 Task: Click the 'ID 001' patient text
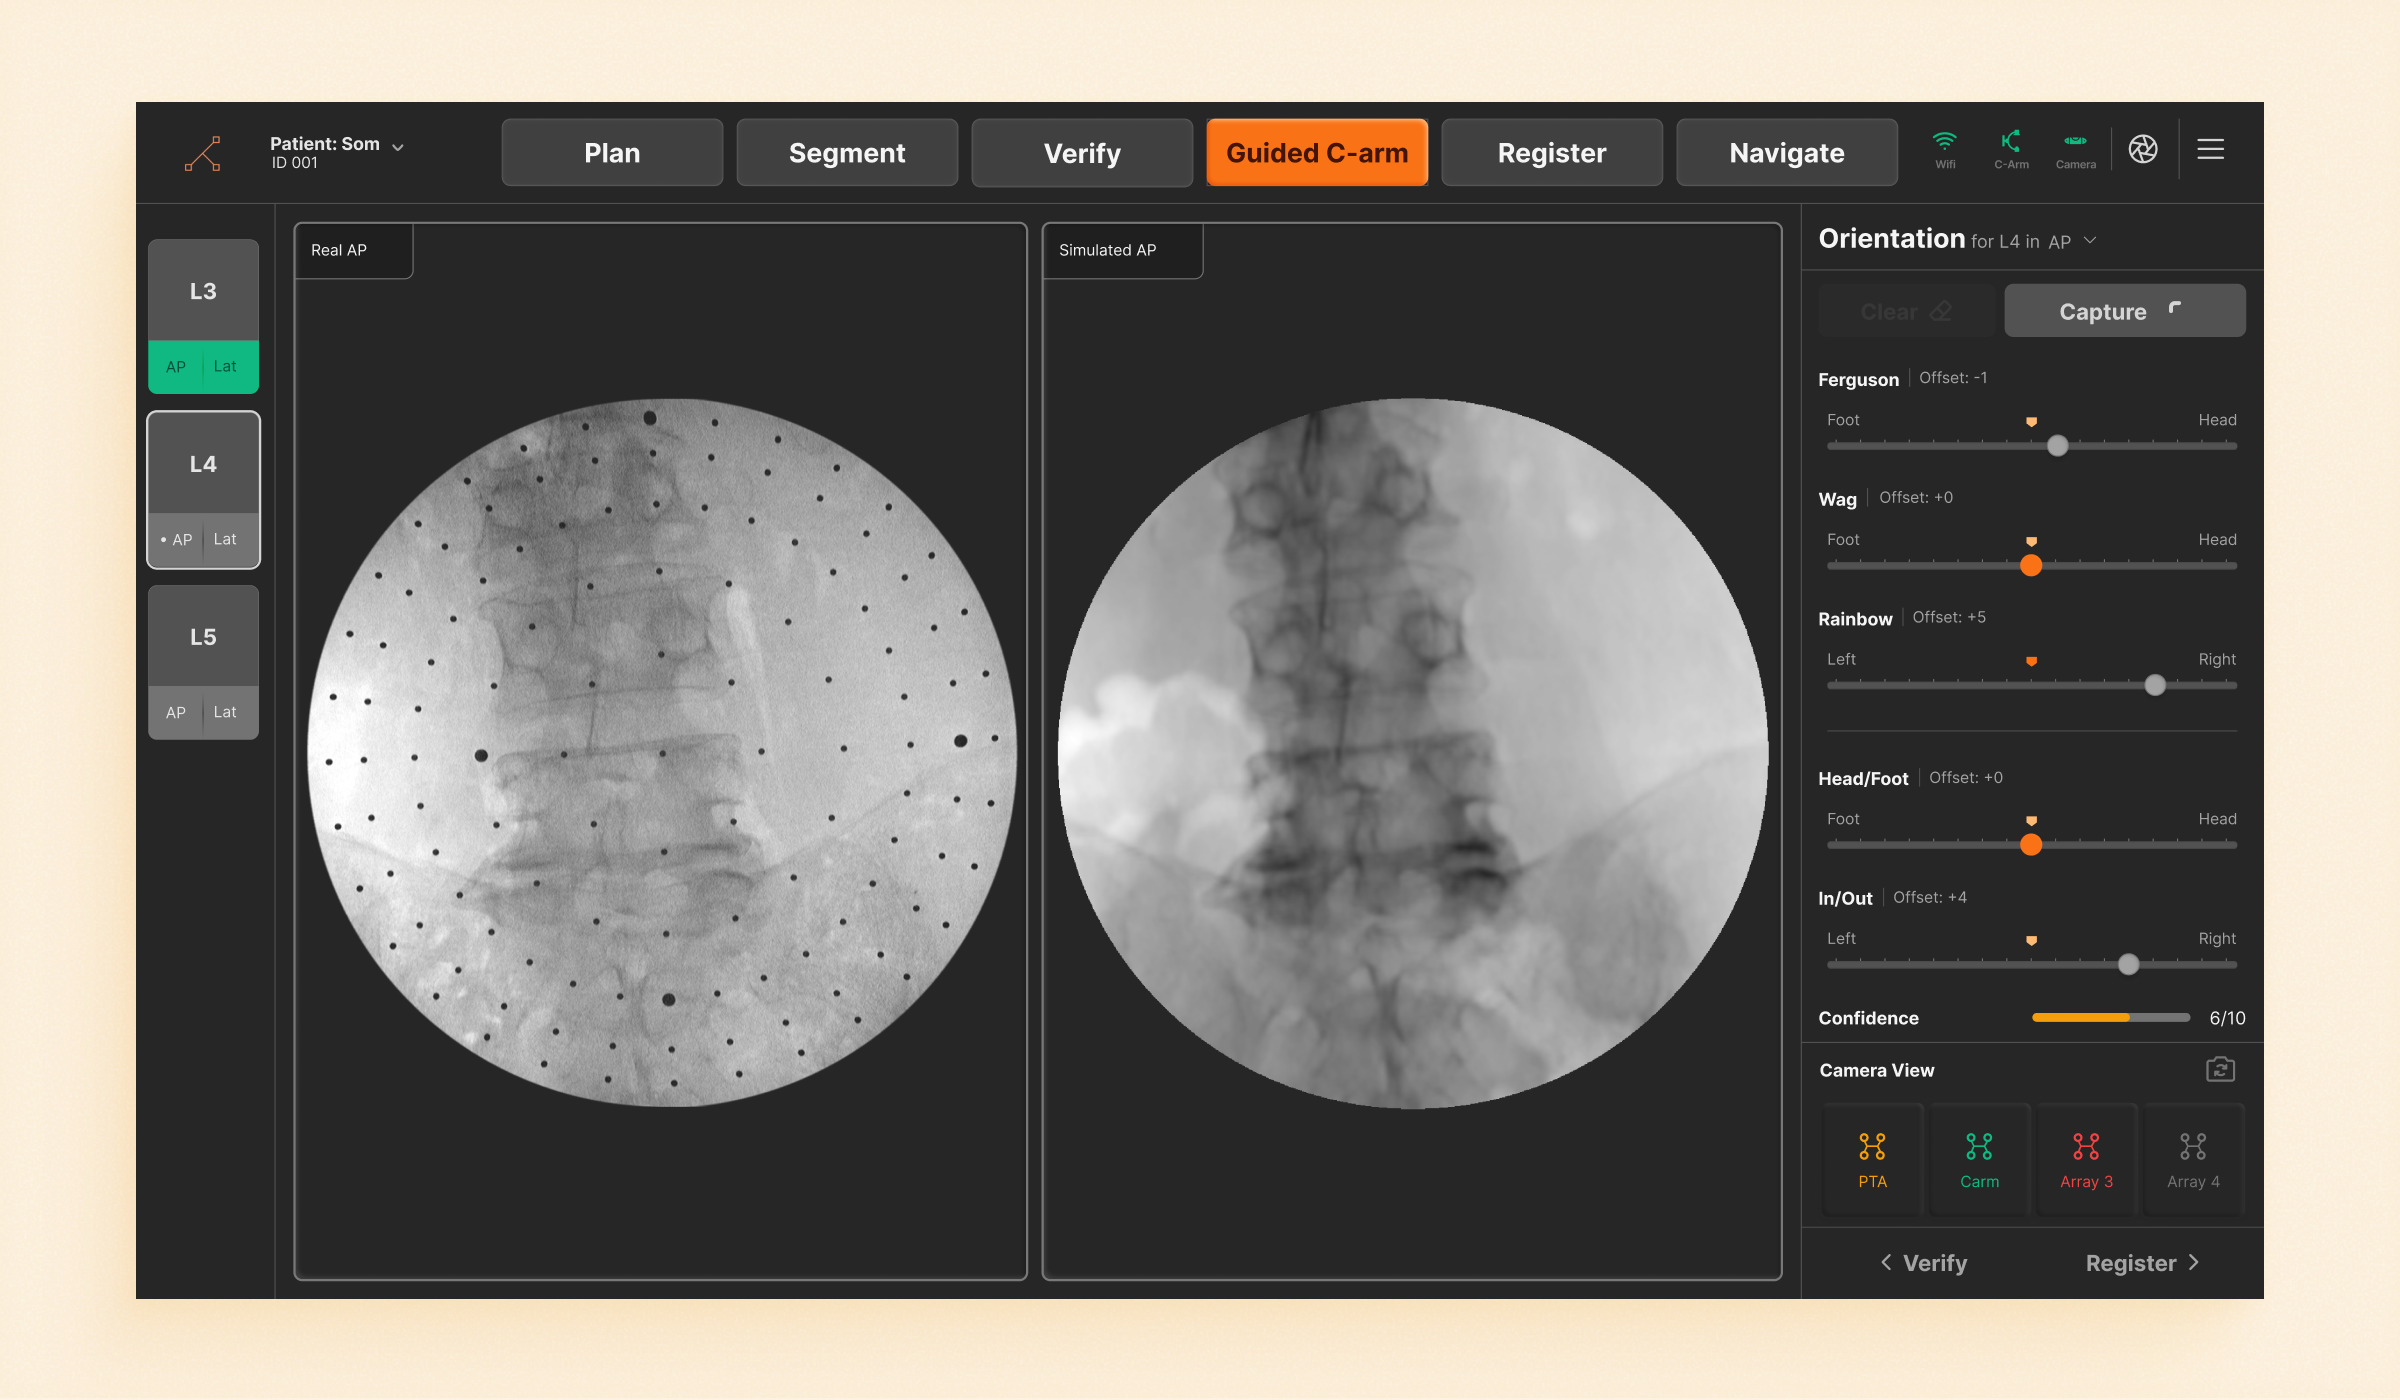(x=295, y=163)
